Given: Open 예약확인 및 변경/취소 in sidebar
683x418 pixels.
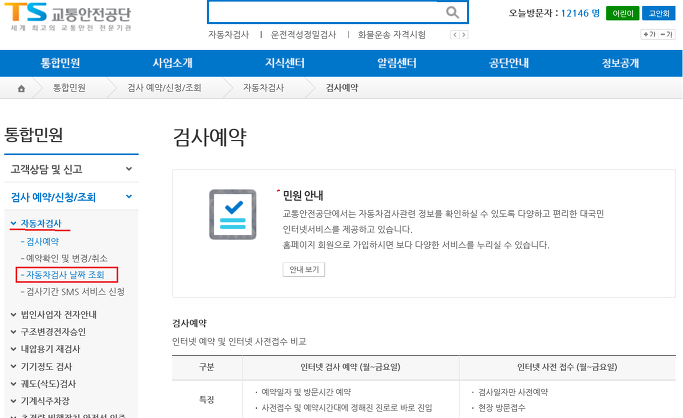Looking at the screenshot, I should (x=64, y=258).
